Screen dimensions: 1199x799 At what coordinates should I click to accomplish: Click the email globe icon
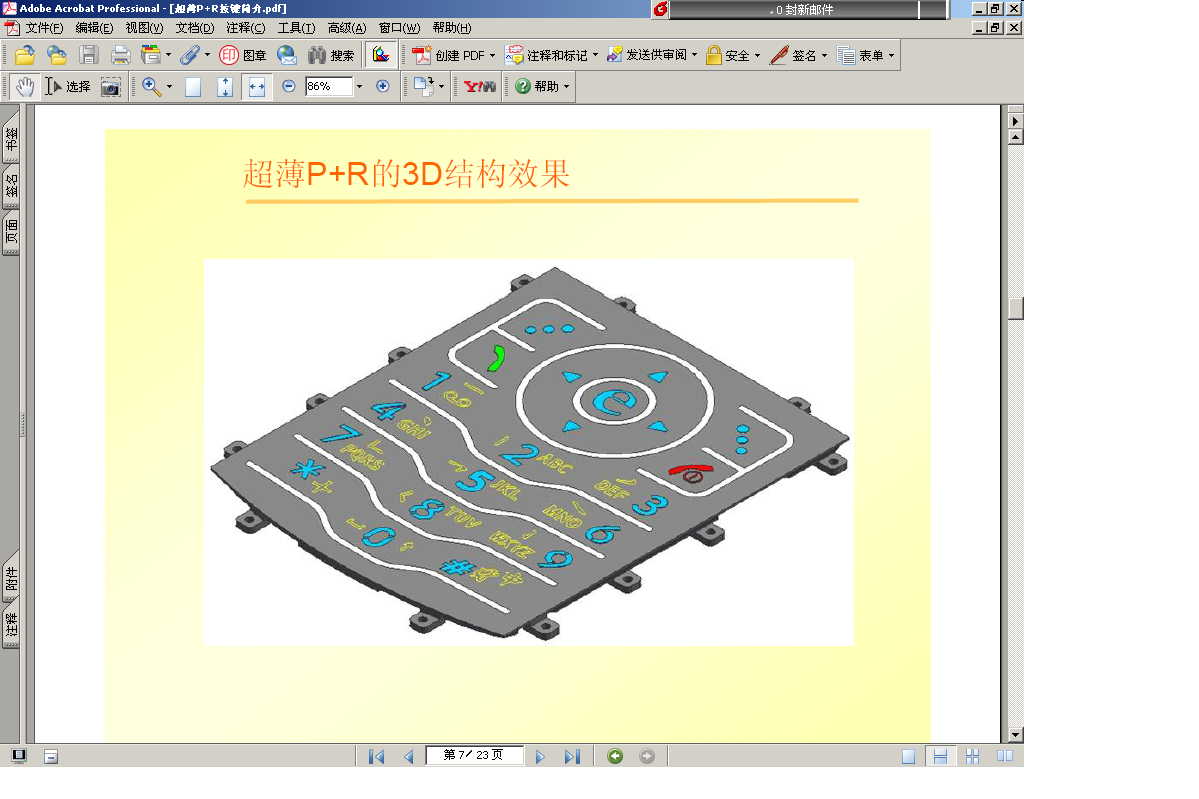[287, 55]
